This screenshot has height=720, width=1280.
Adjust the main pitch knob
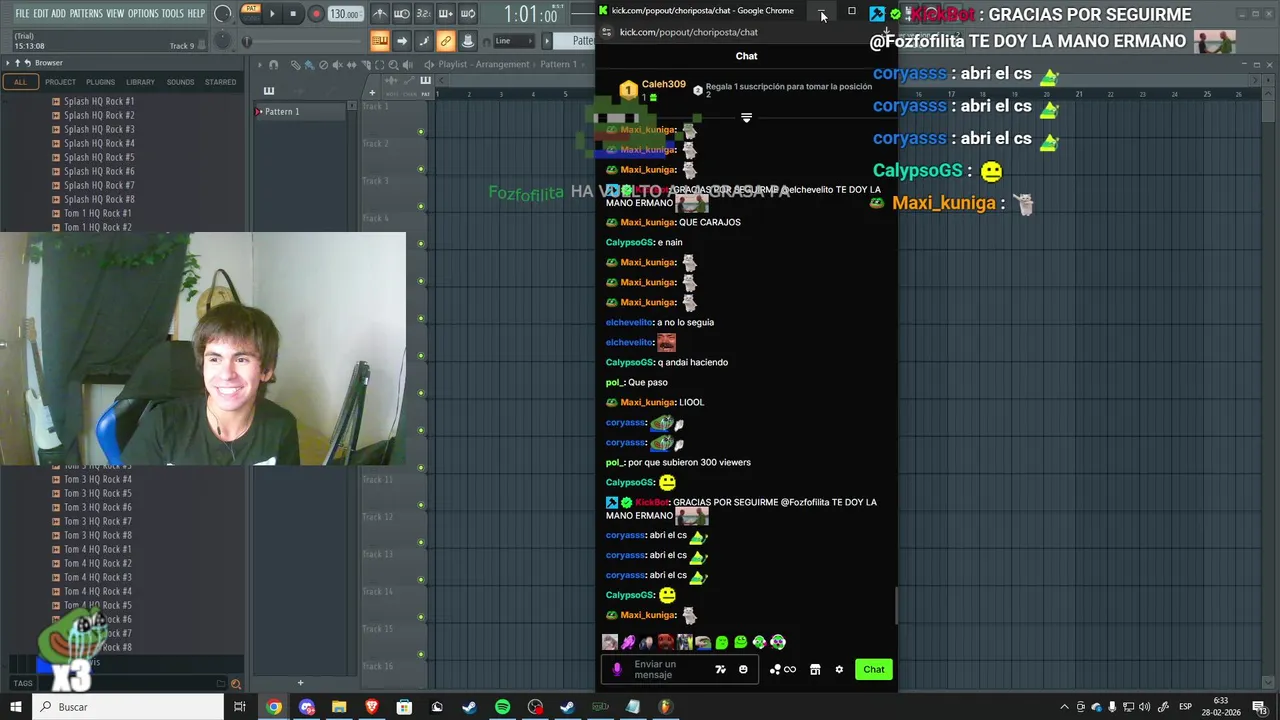(x=222, y=40)
